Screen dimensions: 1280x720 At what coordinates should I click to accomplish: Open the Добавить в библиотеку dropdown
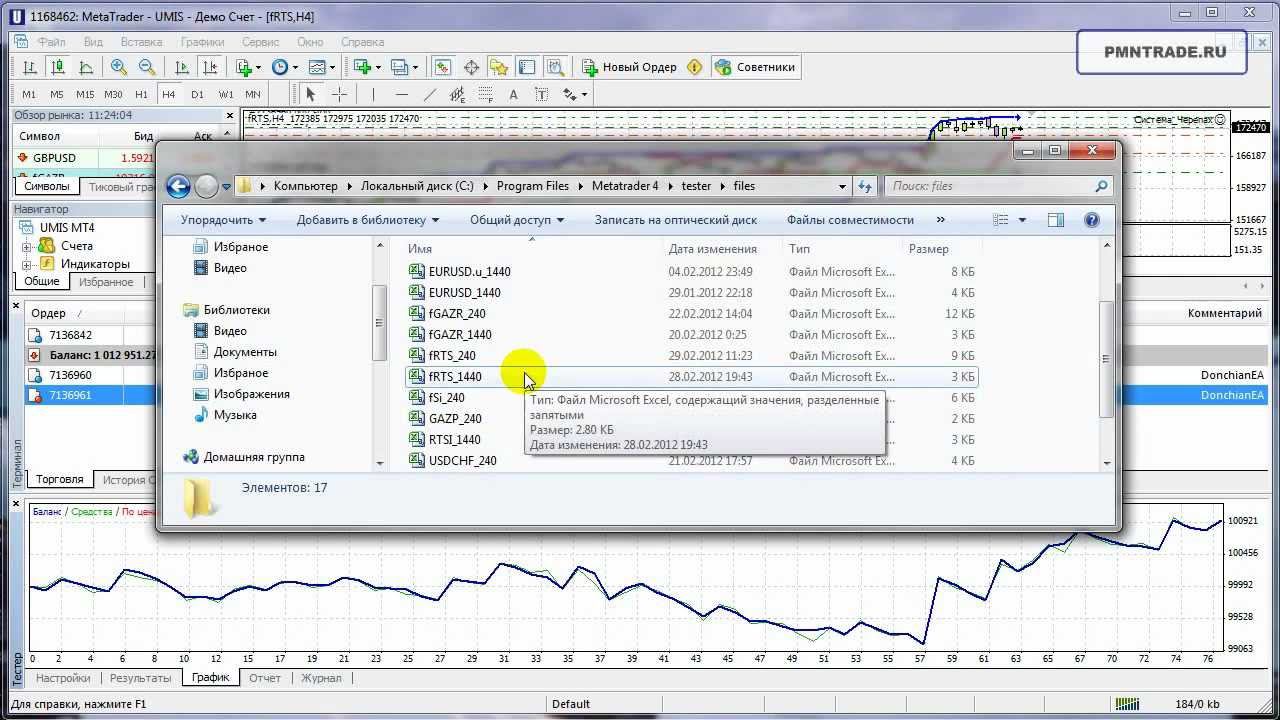coord(368,220)
